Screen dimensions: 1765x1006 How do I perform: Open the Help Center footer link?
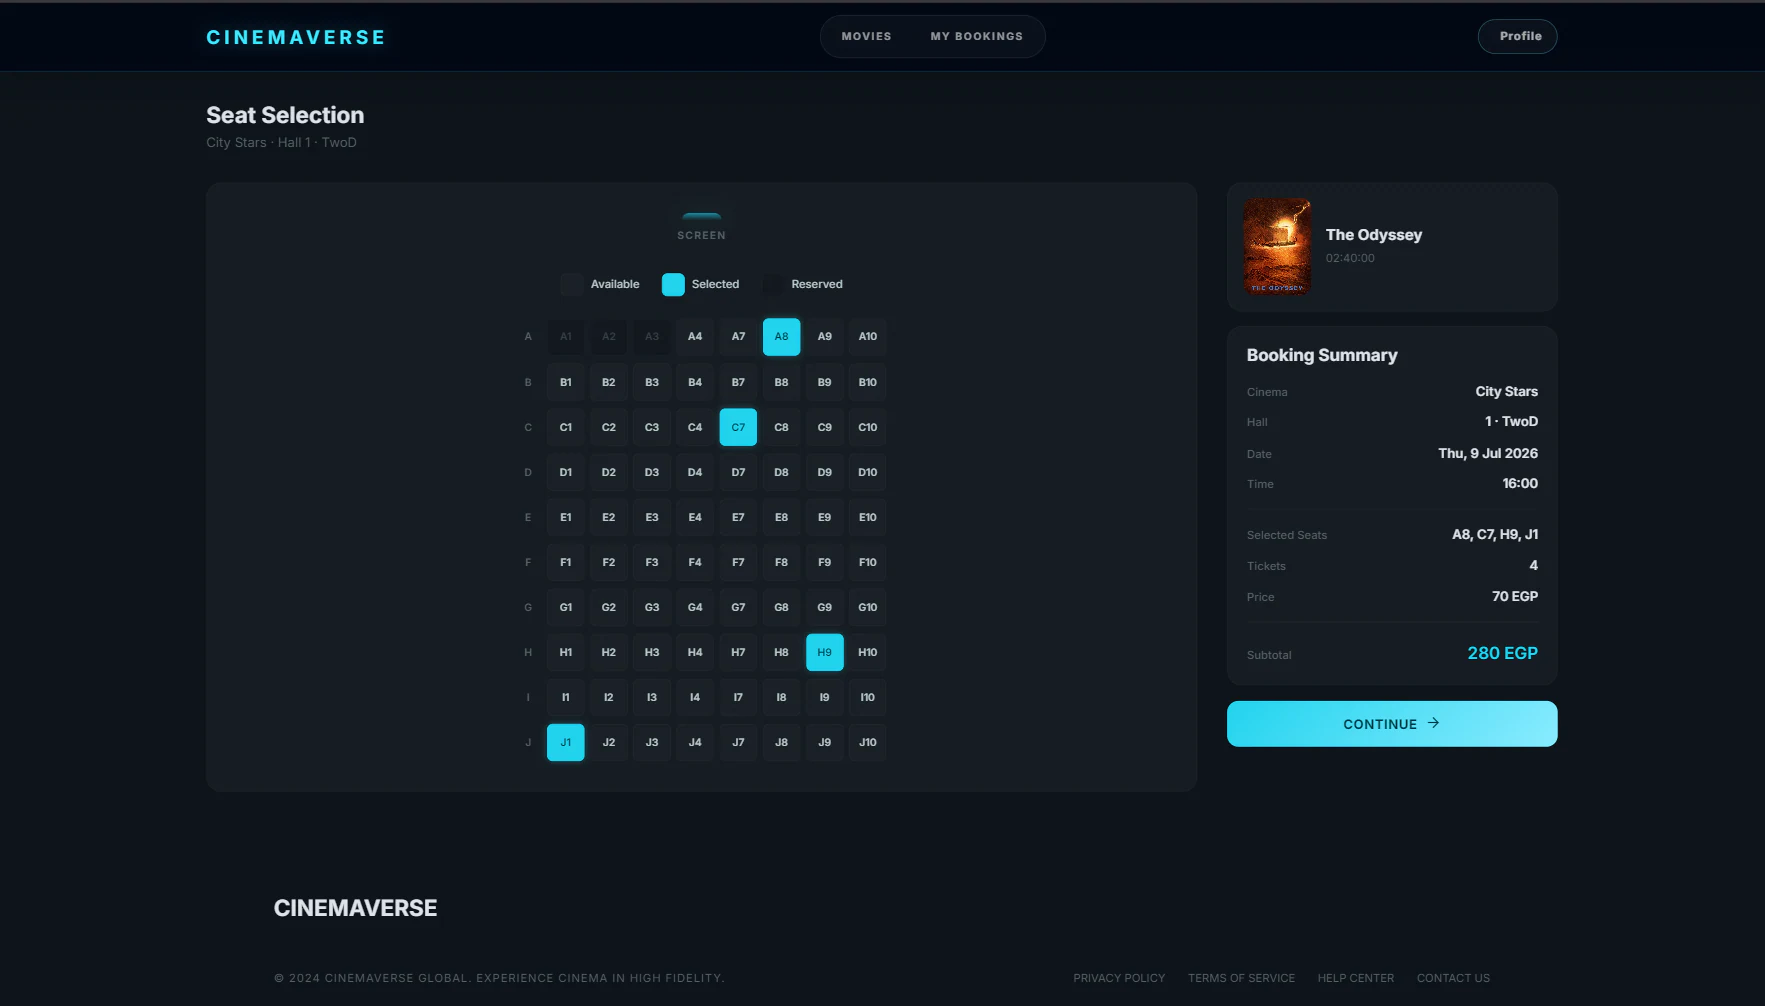1355,978
